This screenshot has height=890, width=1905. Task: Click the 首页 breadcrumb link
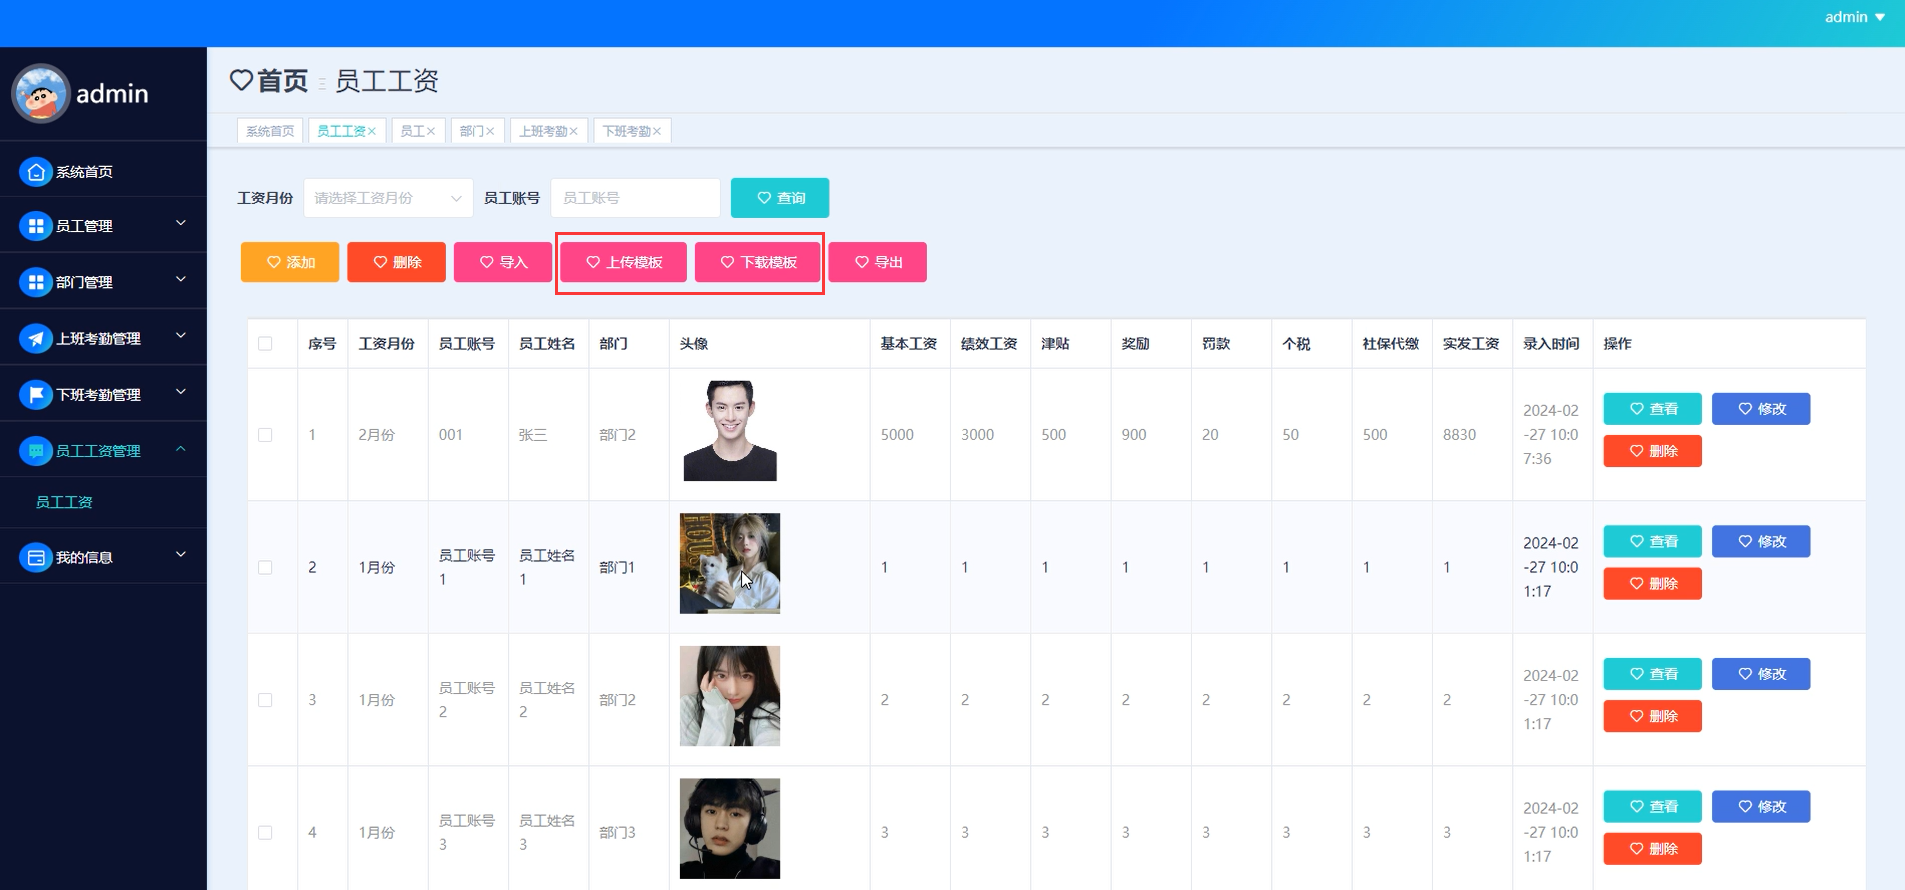pyautogui.click(x=282, y=80)
